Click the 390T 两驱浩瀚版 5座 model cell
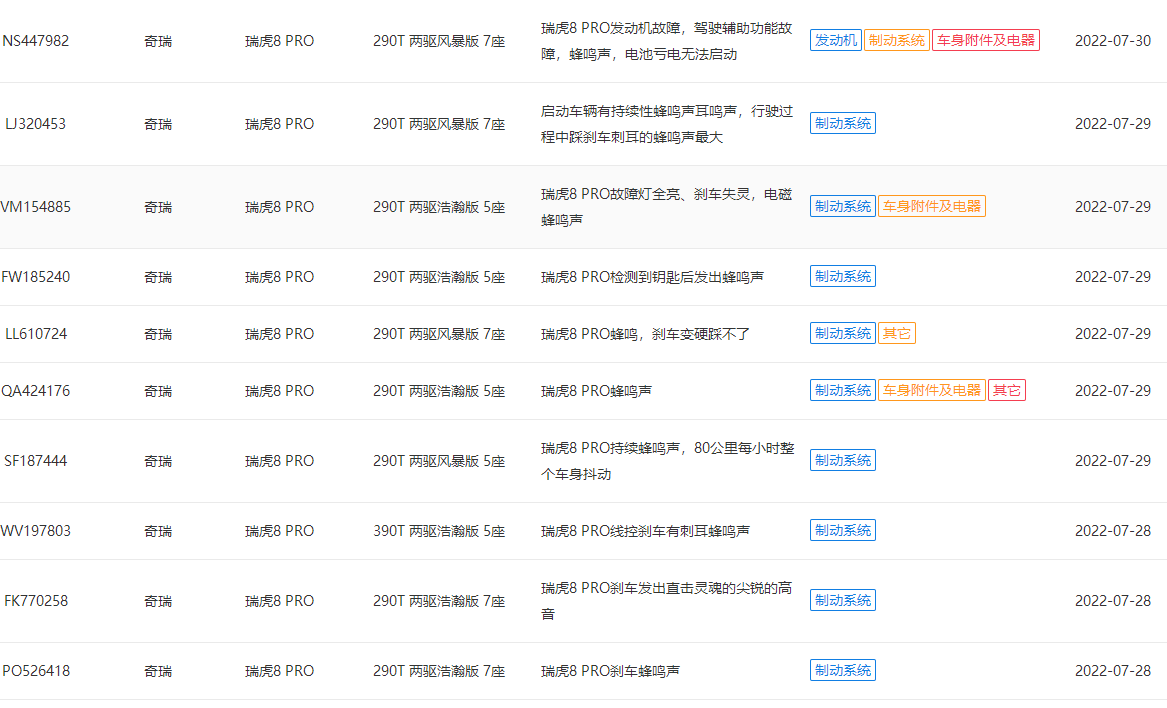This screenshot has width=1167, height=708. 439,531
